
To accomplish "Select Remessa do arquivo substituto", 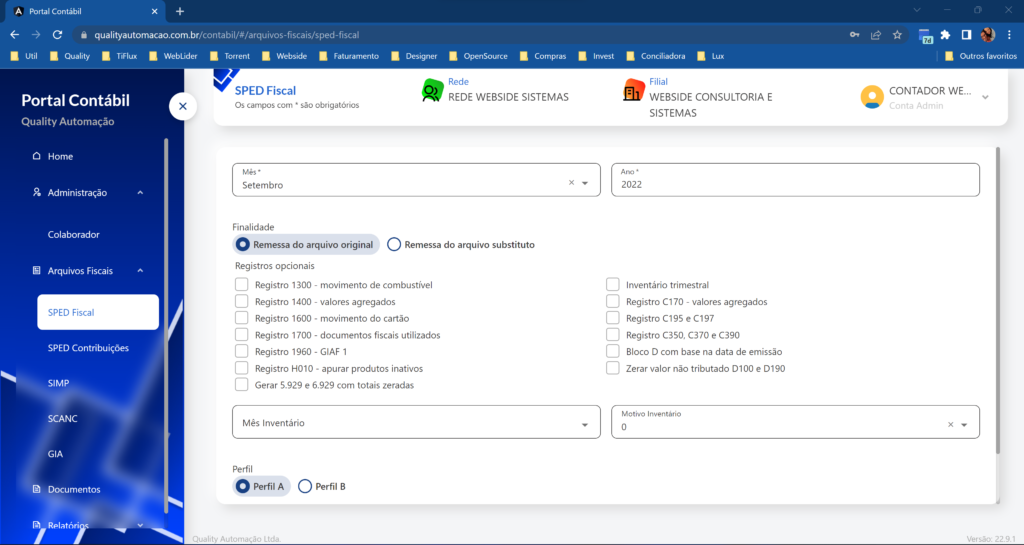I will (394, 244).
